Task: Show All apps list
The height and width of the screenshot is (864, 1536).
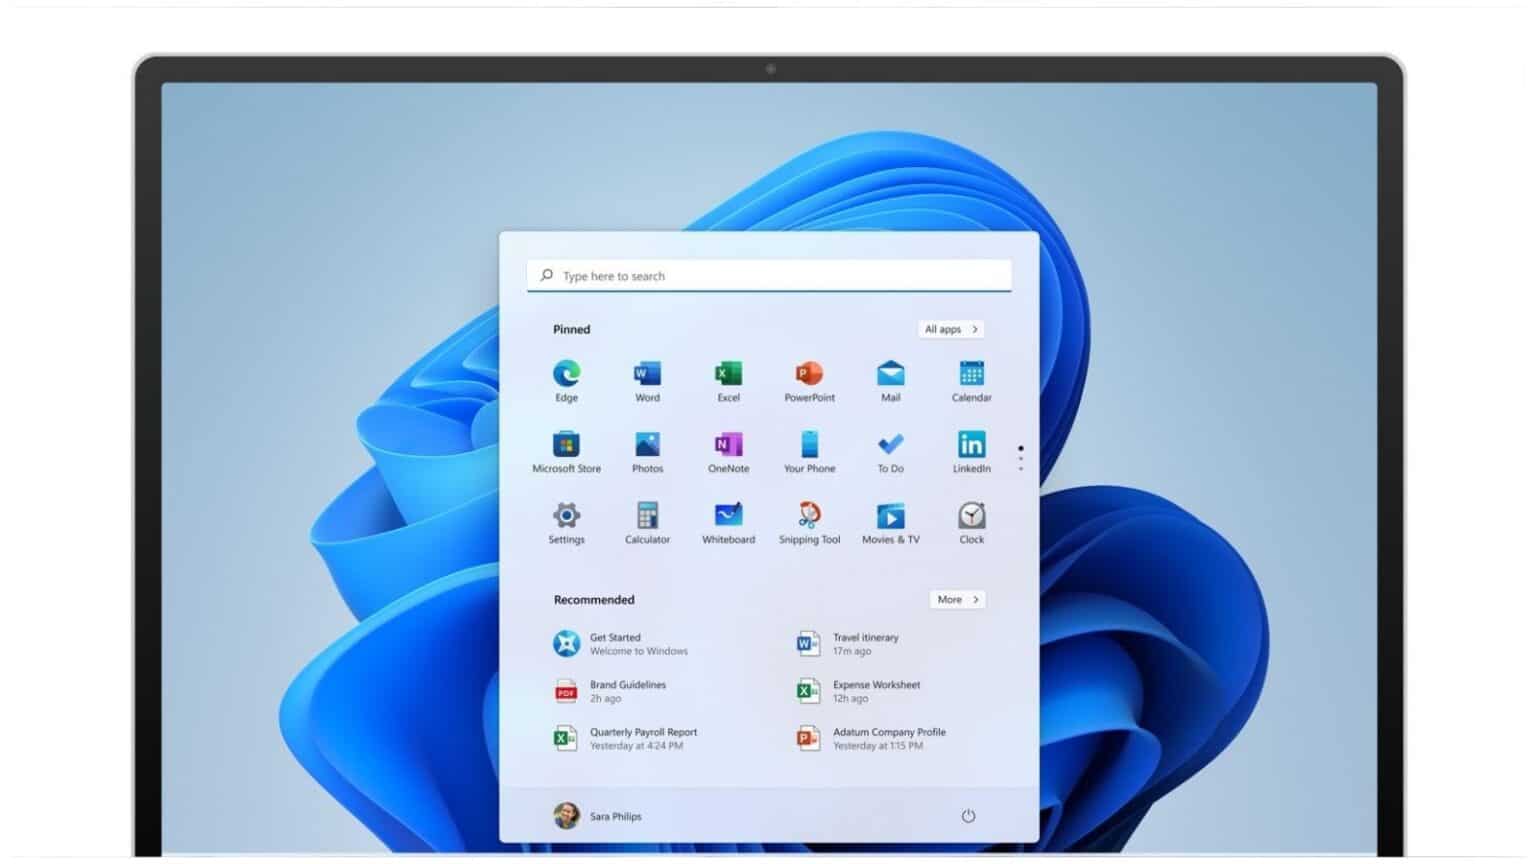Action: [951, 329]
